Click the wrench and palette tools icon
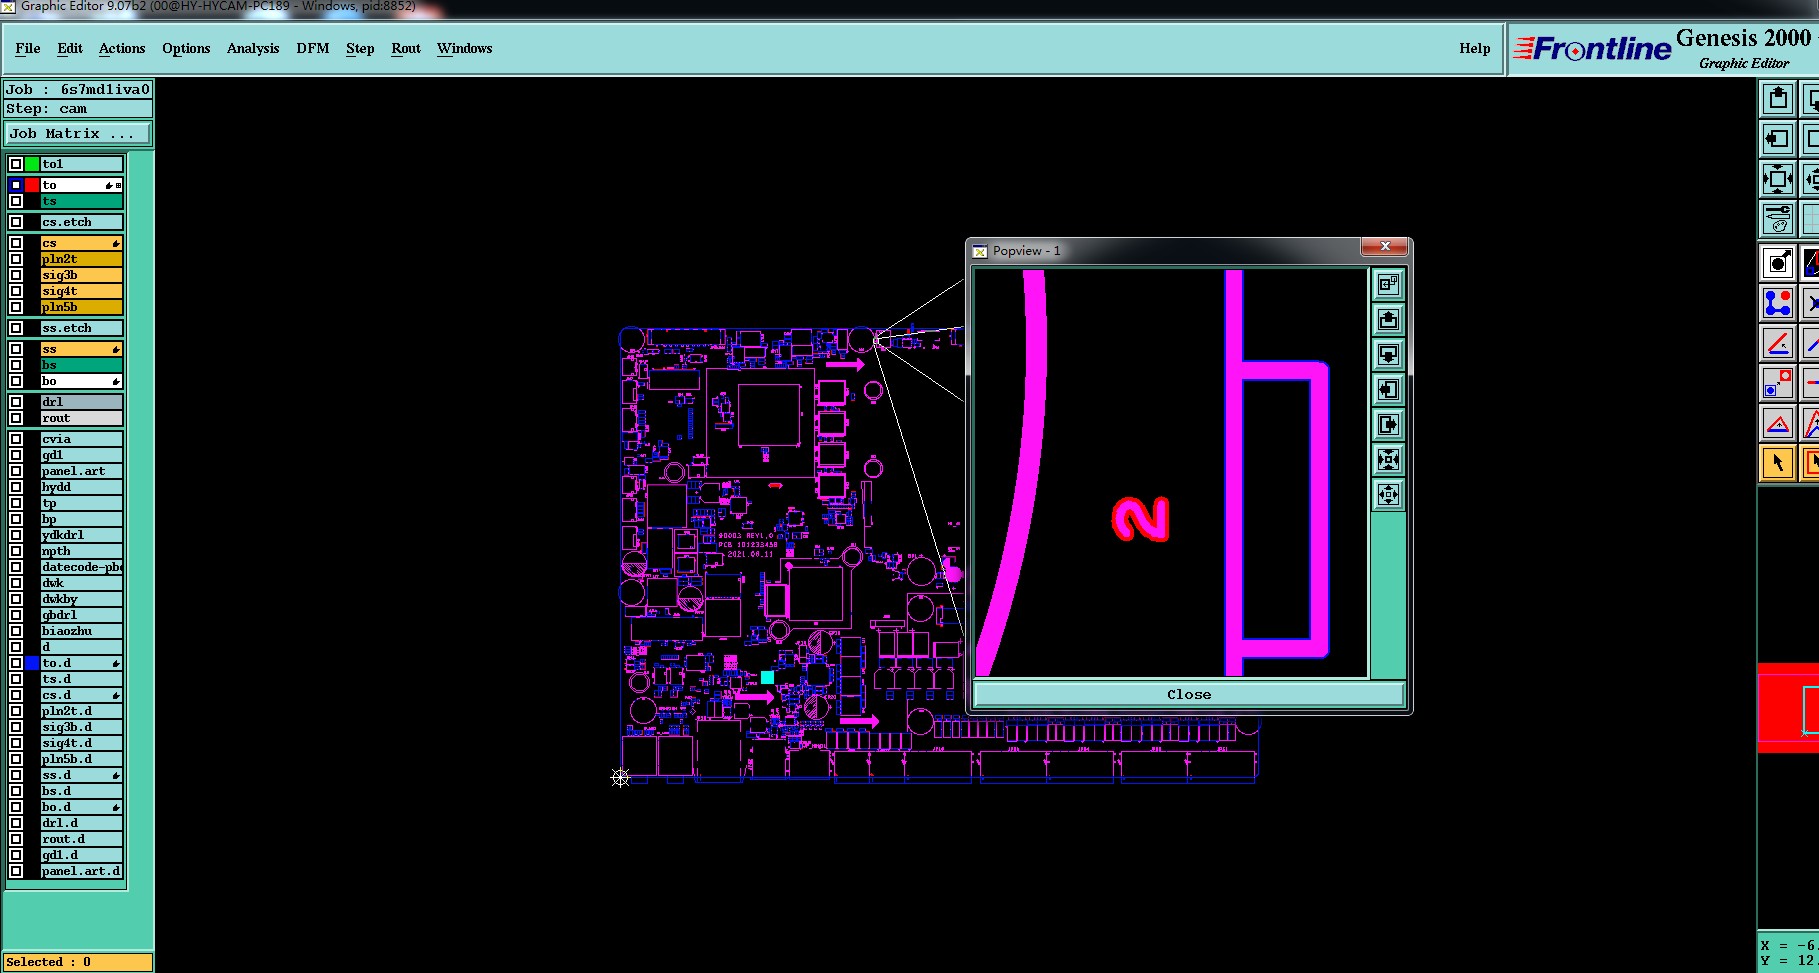 pos(1778,218)
